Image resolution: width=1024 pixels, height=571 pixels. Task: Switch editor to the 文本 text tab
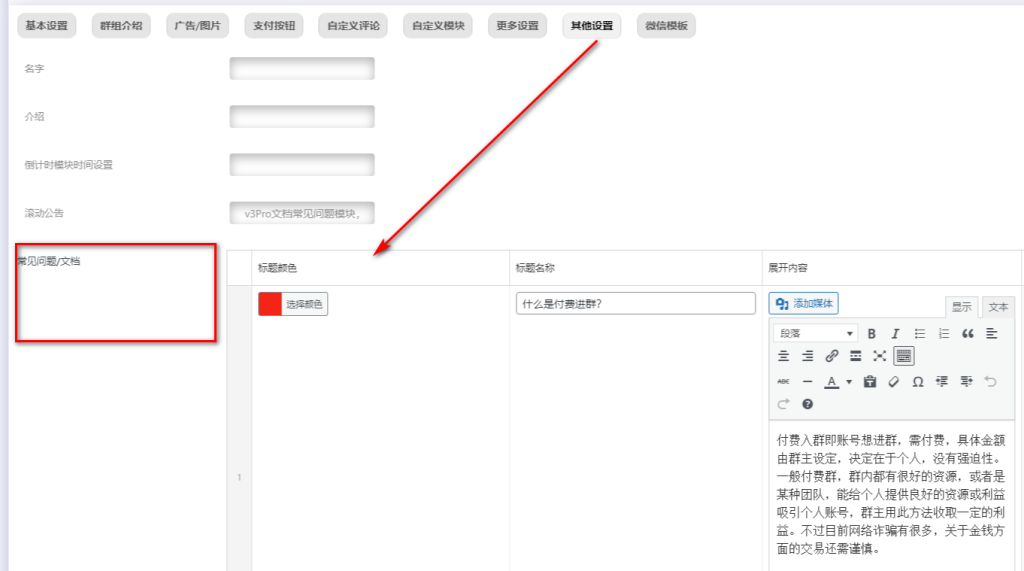click(998, 306)
